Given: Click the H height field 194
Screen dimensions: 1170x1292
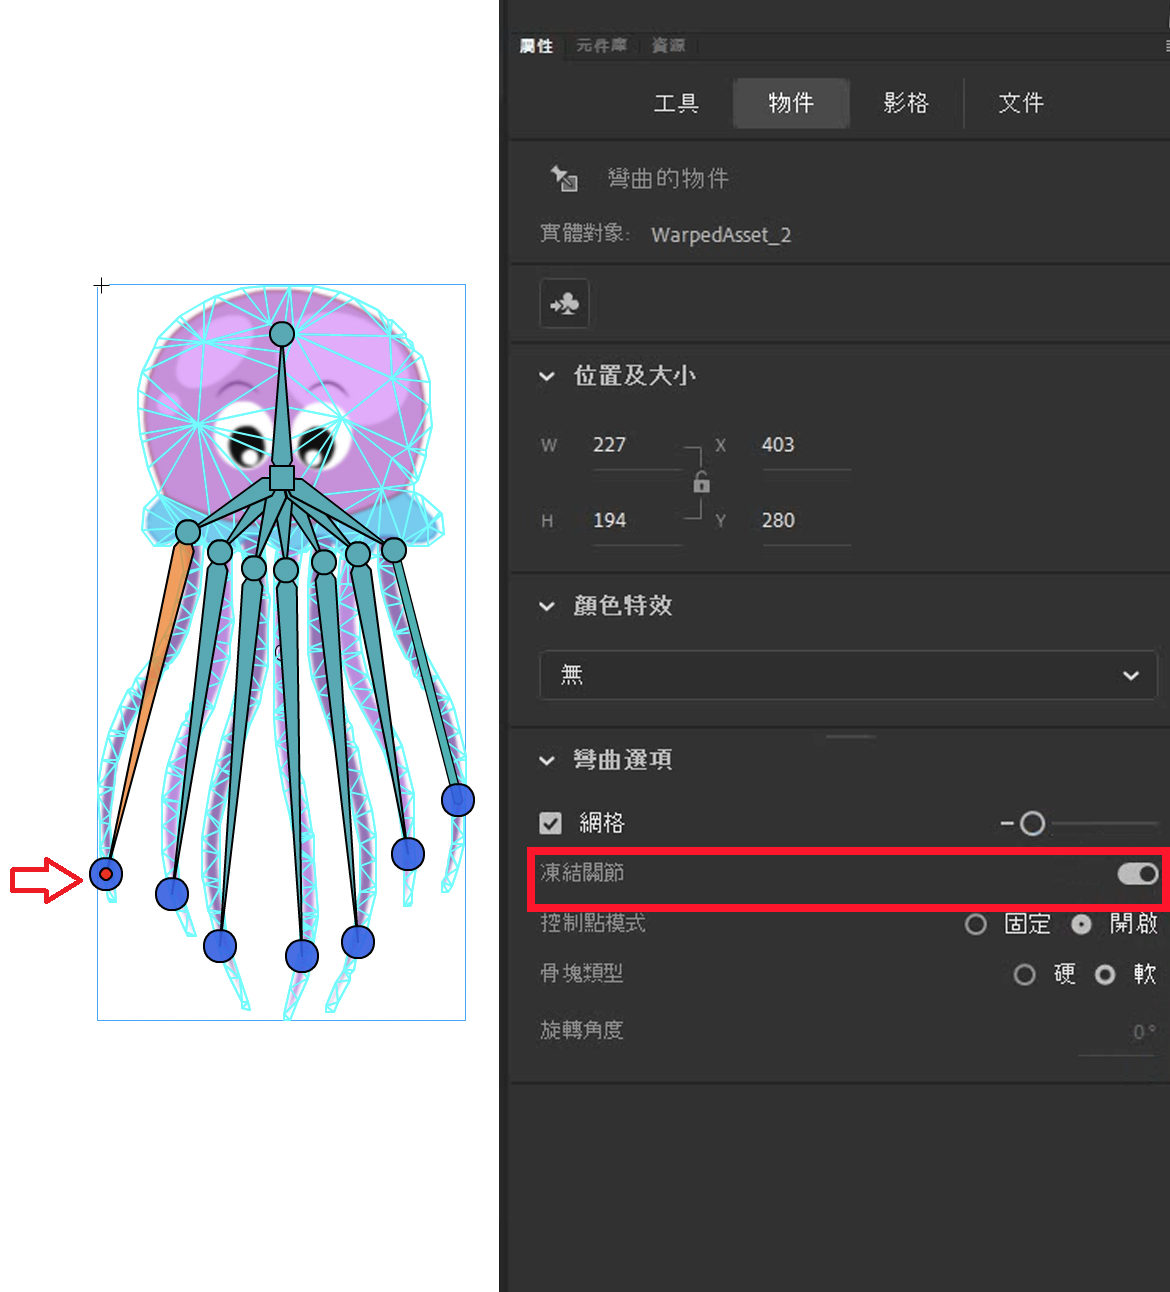Looking at the screenshot, I should pos(636,521).
